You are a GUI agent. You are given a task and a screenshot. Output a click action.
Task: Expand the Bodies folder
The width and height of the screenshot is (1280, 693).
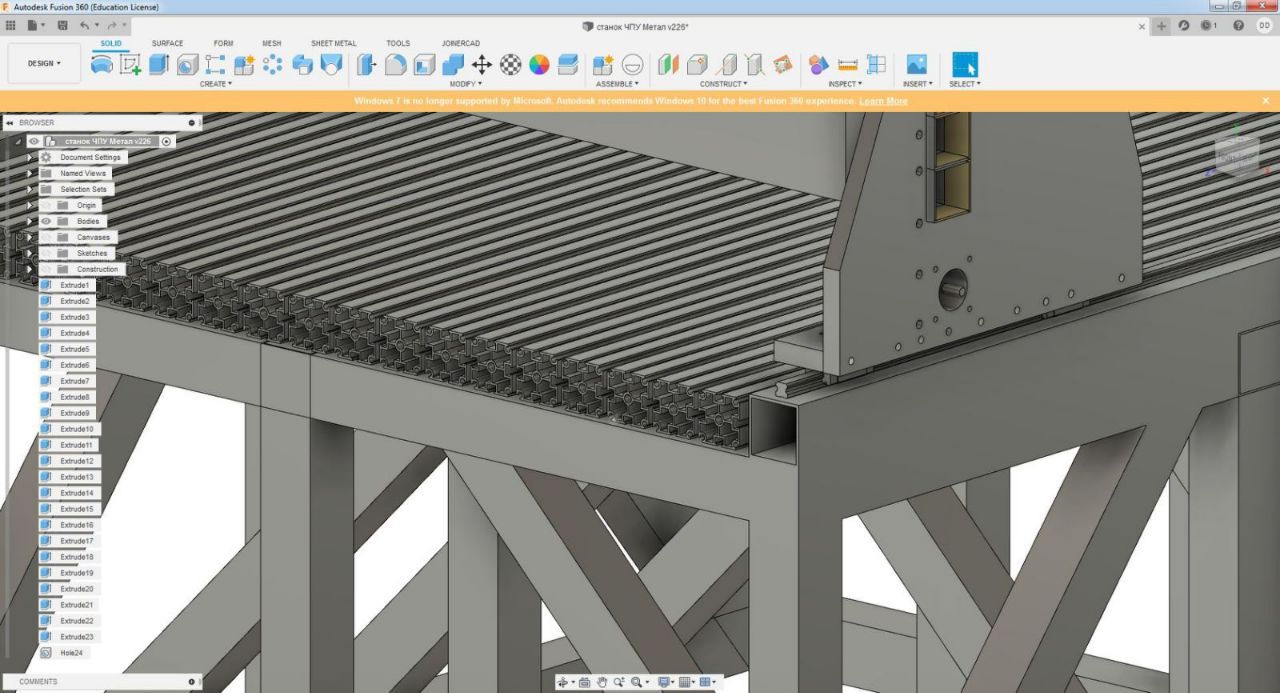[x=29, y=221]
